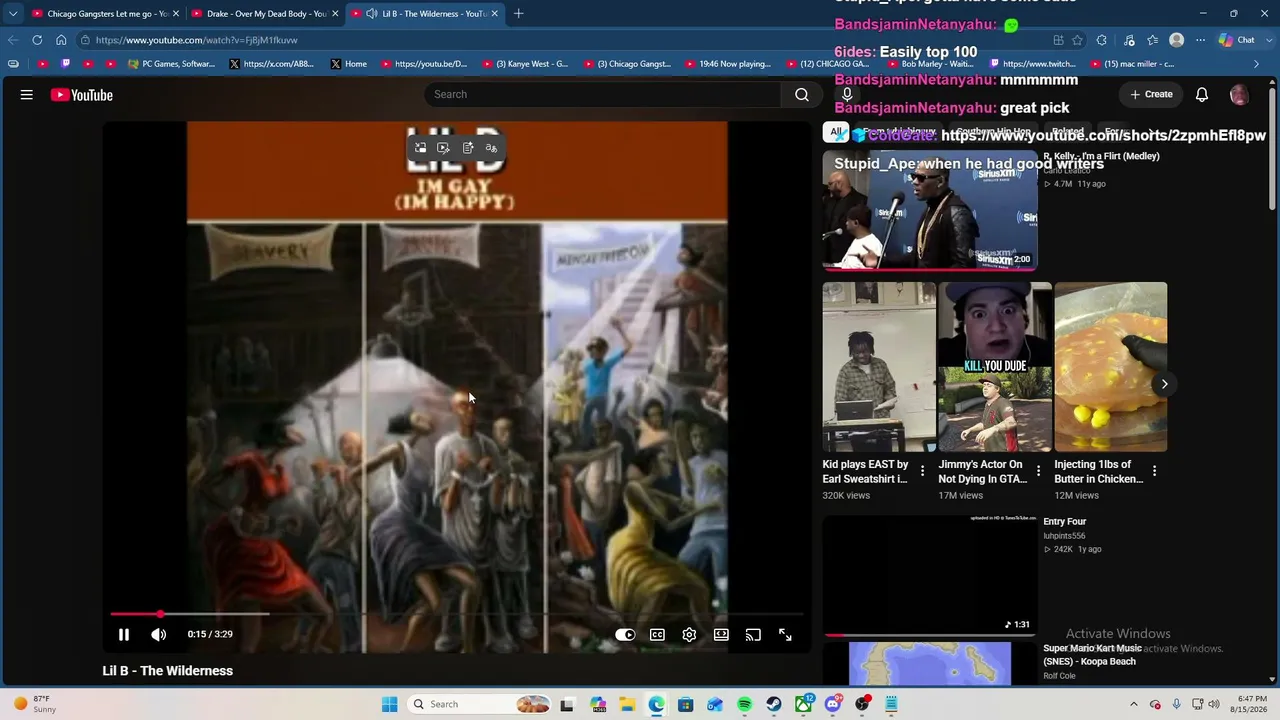Open the Windows Start menu
The width and height of the screenshot is (1280, 720).
coord(389,704)
